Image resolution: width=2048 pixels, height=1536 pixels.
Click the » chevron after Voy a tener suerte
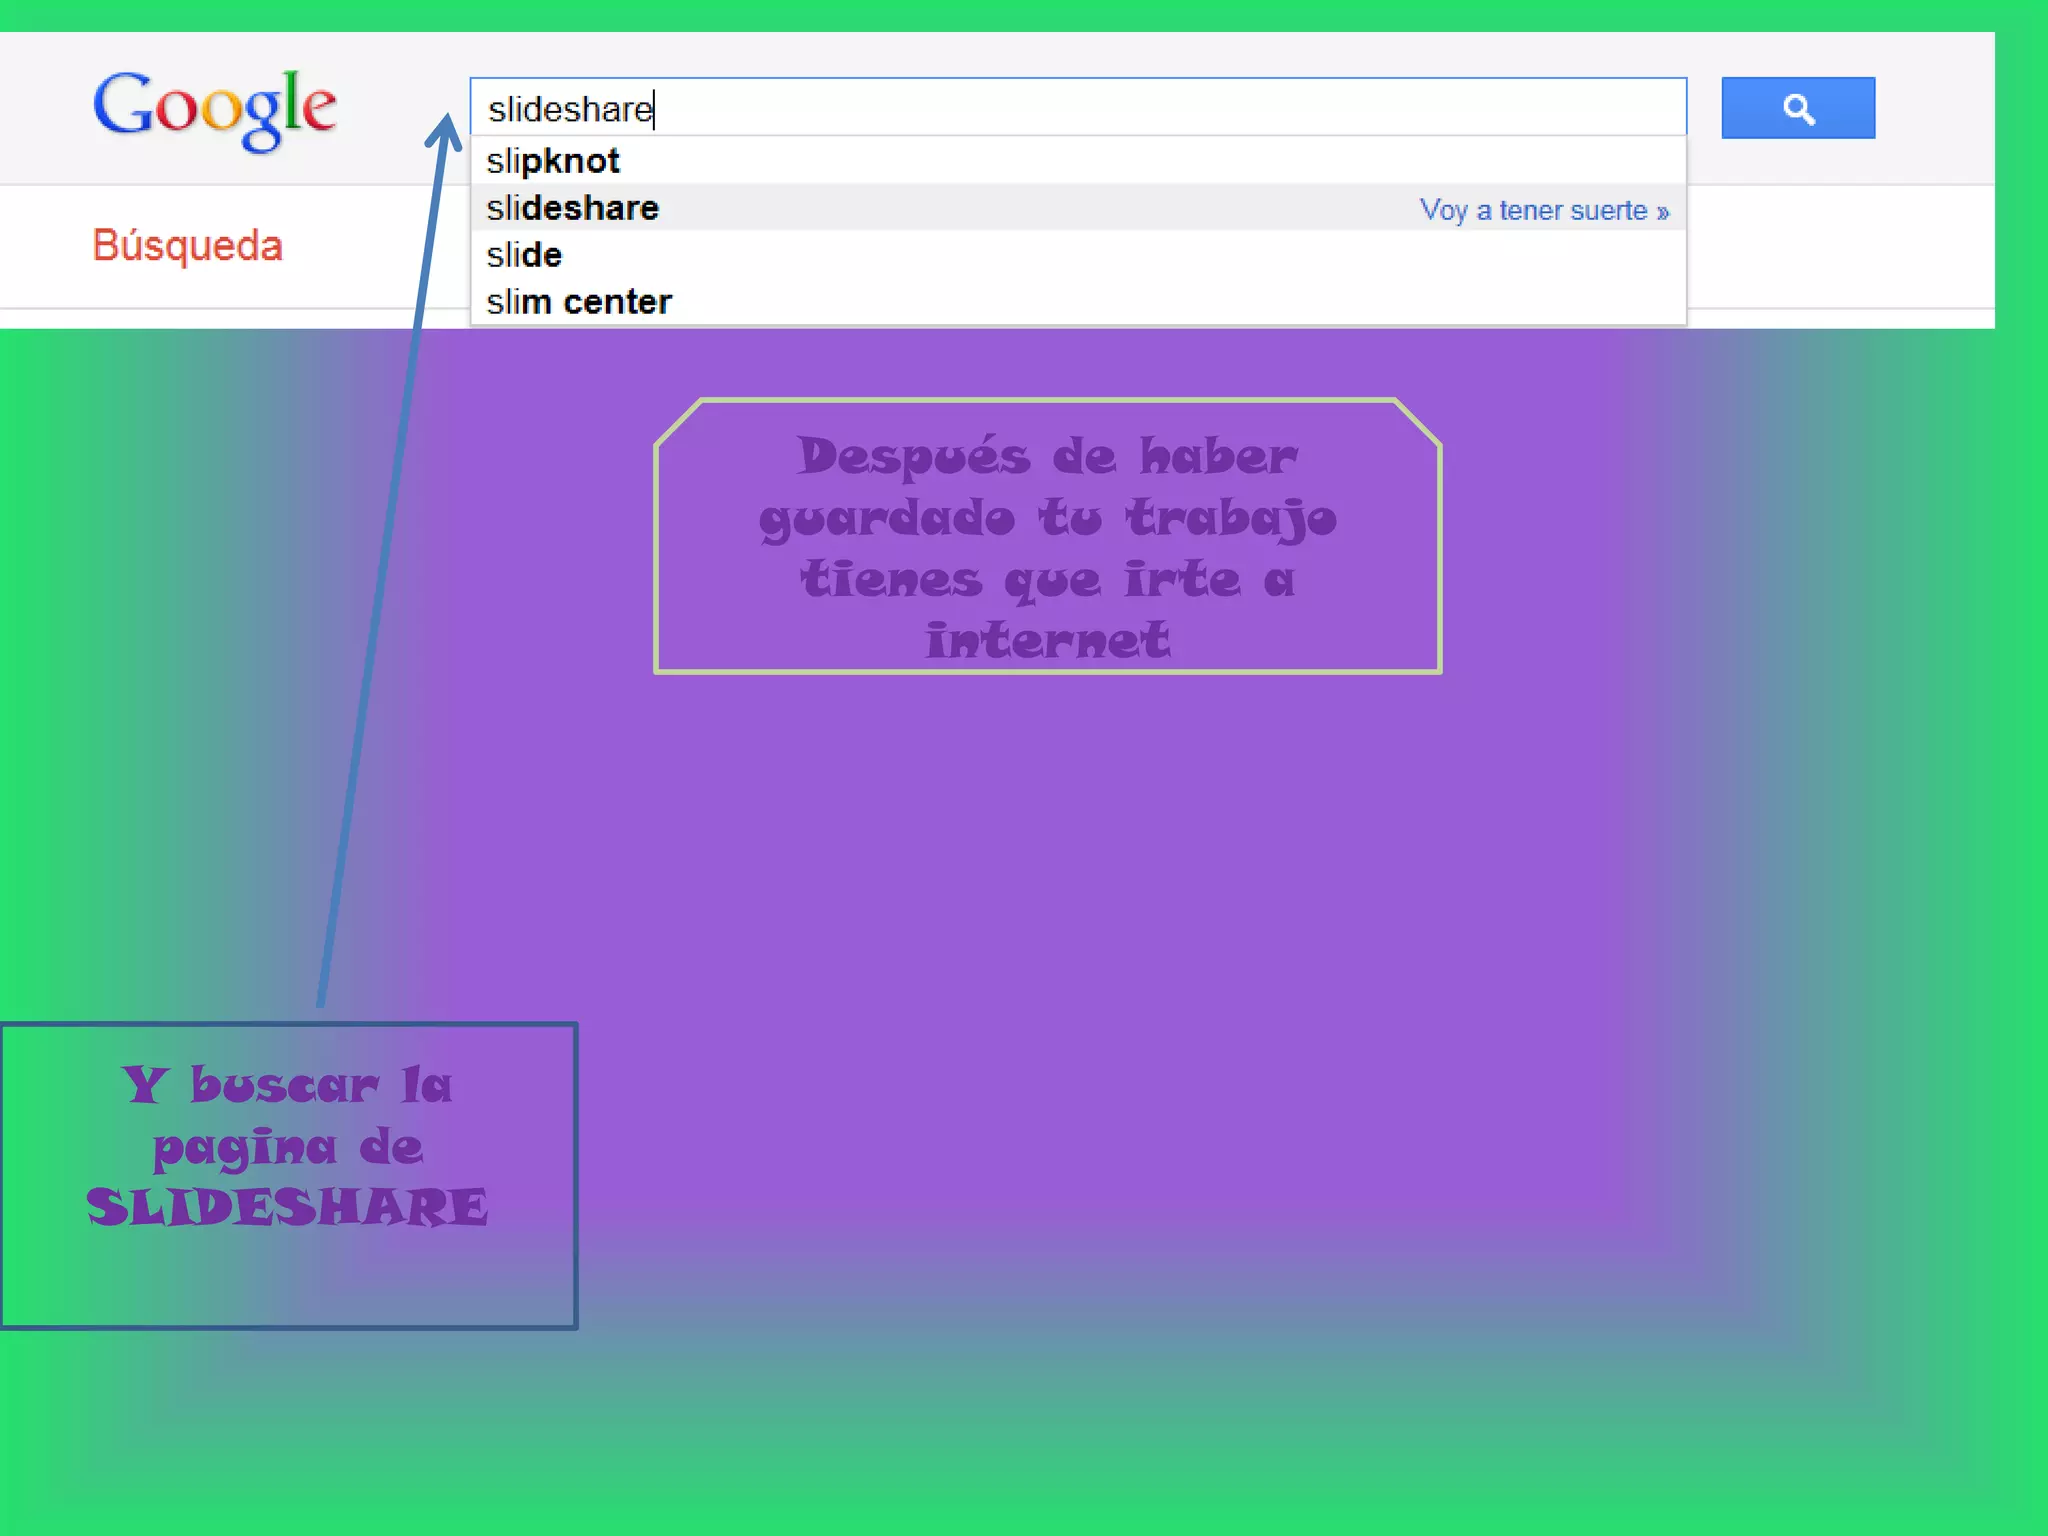tap(1662, 212)
